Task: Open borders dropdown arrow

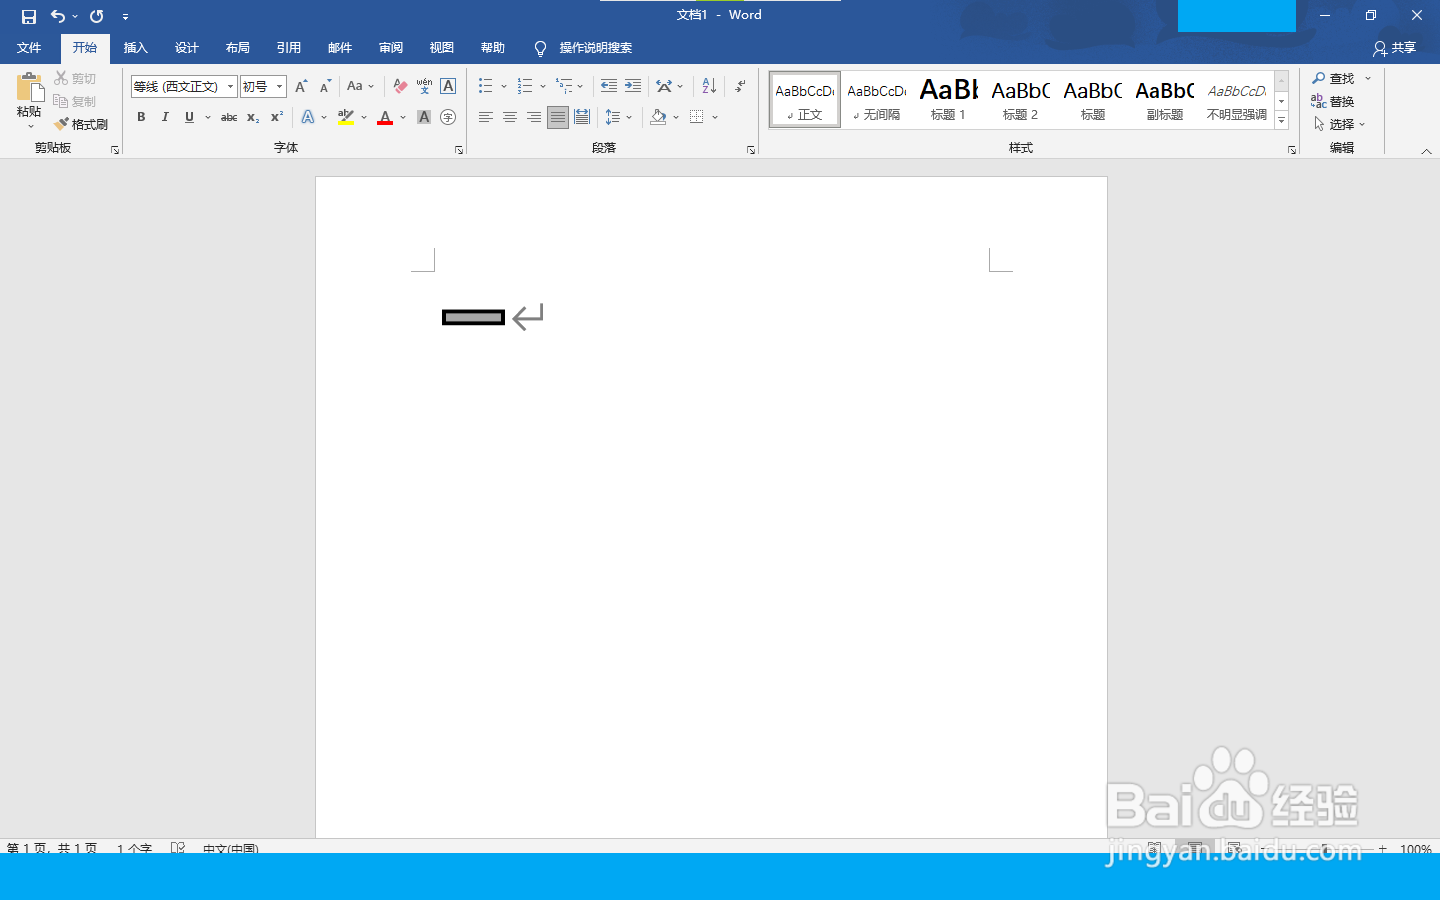Action: [x=715, y=117]
